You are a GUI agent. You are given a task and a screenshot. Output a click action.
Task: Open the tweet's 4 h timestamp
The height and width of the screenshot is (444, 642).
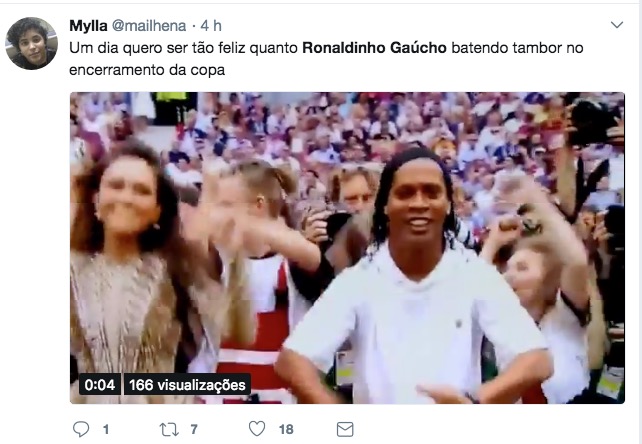[x=211, y=26]
